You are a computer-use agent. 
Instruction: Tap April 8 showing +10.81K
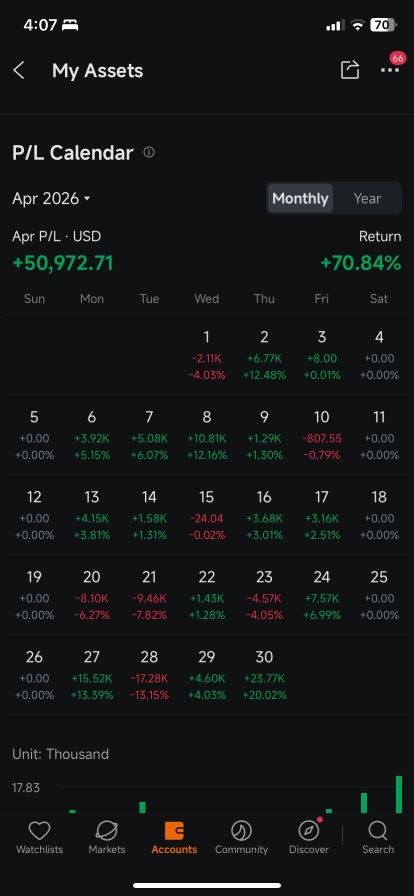pyautogui.click(x=206, y=436)
